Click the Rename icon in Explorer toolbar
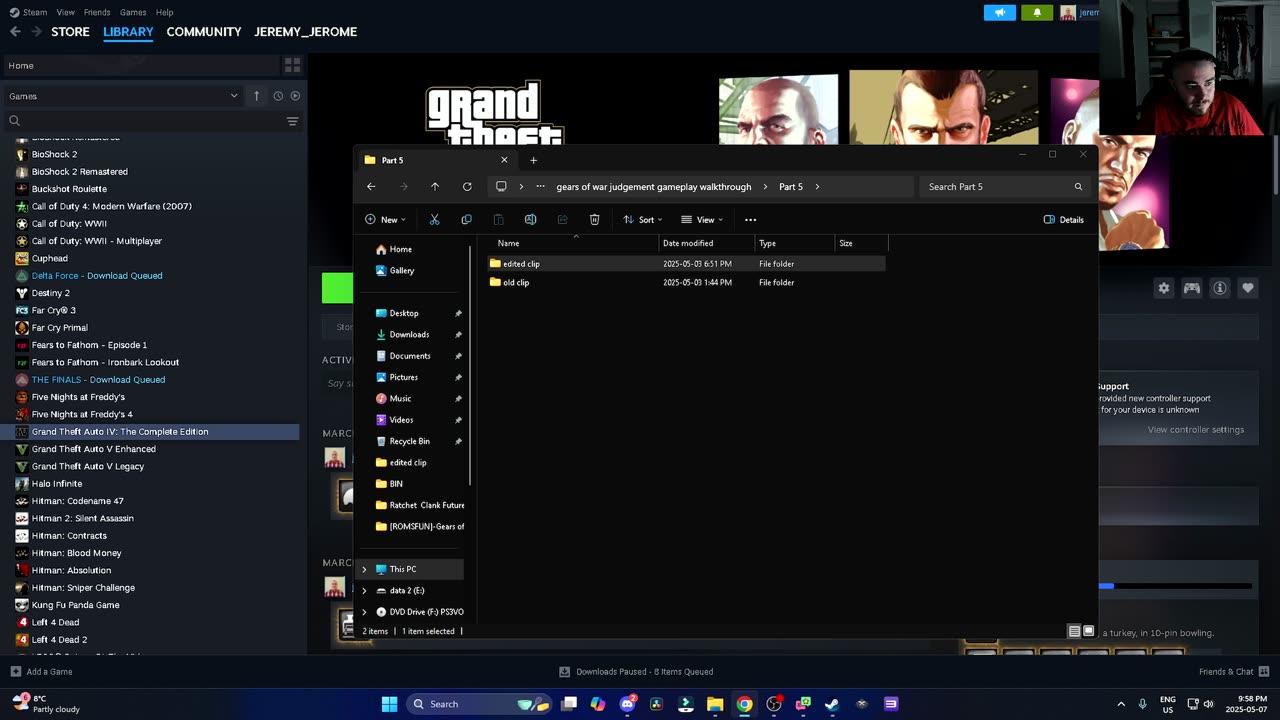The height and width of the screenshot is (720, 1280). (x=530, y=219)
